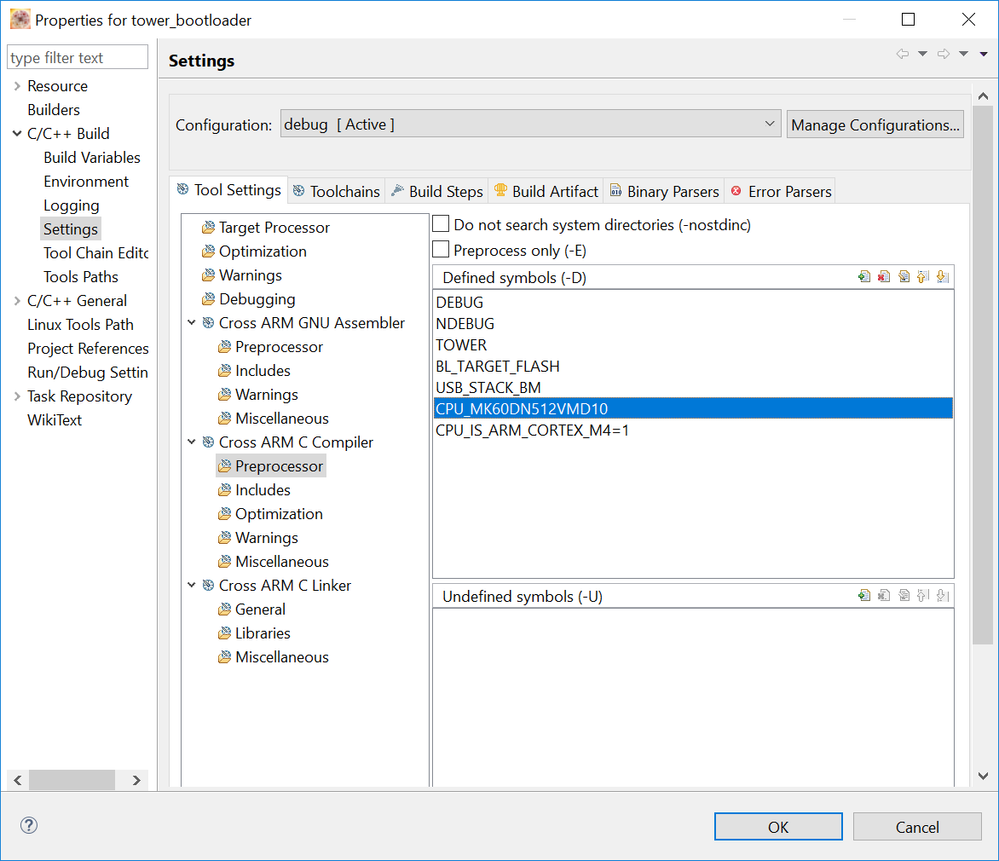Click the Cross ARM C Linker tool icon
The image size is (999, 861).
[x=208, y=585]
